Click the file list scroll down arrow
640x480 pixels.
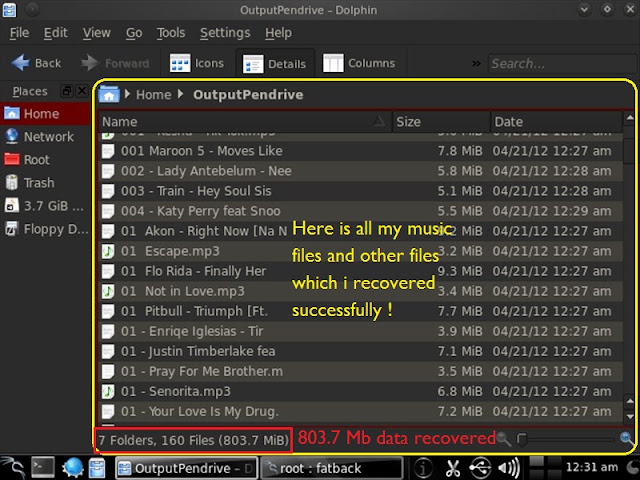click(629, 416)
